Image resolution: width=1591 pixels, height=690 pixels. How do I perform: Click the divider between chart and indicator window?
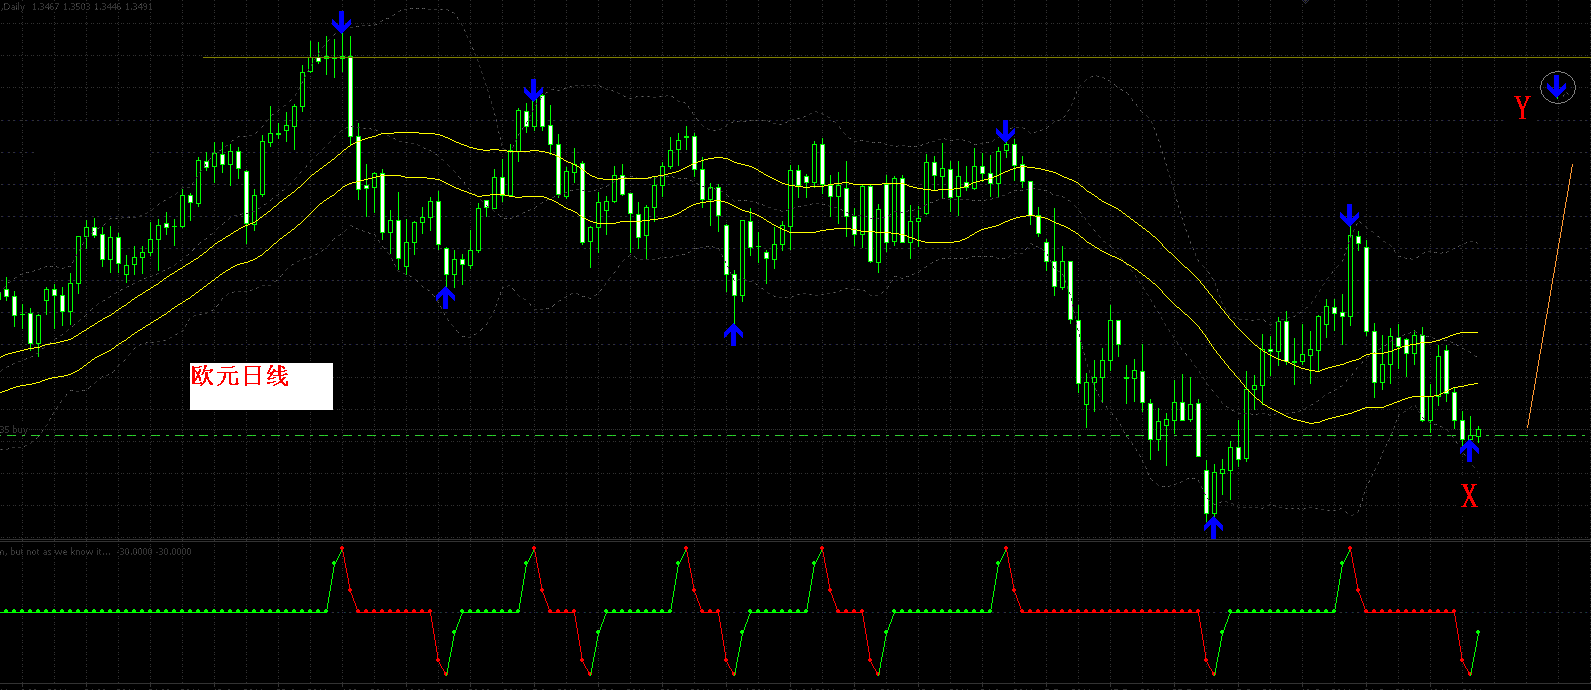795,541
